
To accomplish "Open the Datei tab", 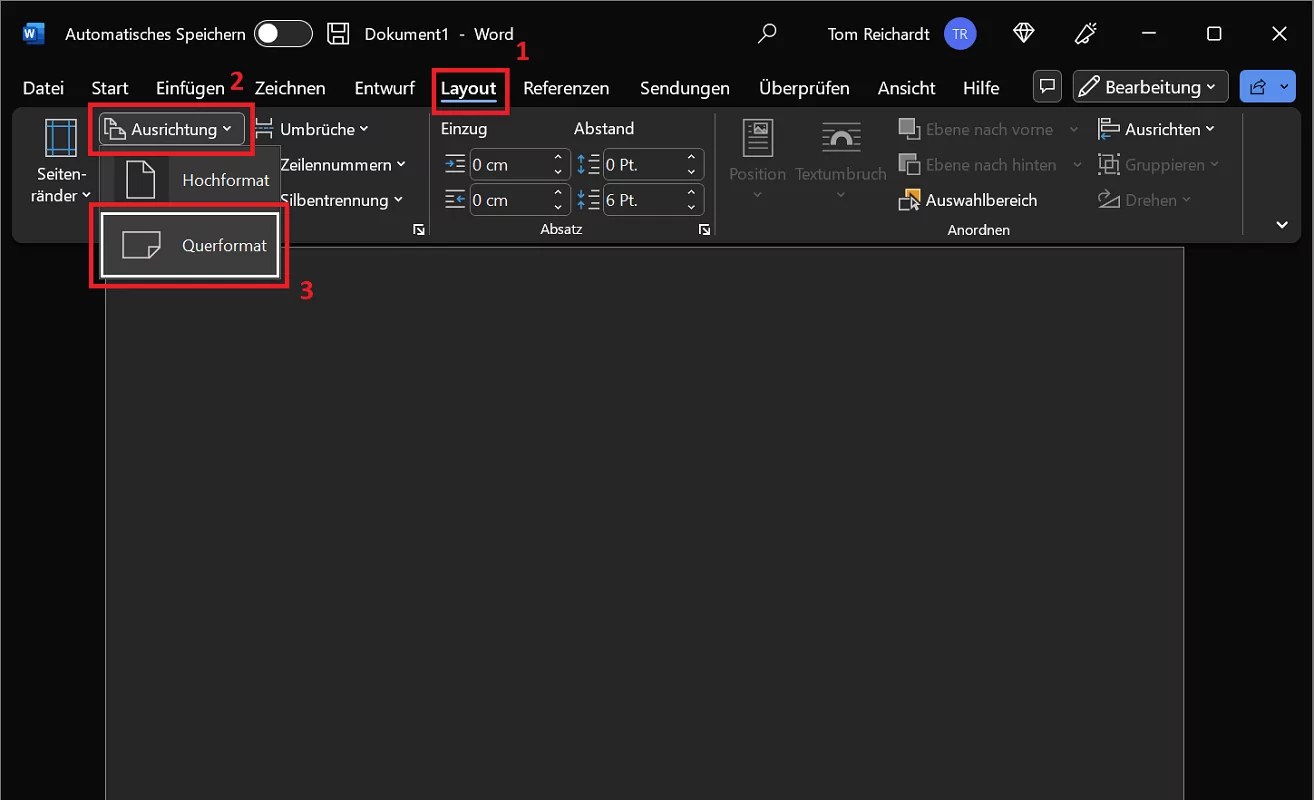I will [x=43, y=88].
